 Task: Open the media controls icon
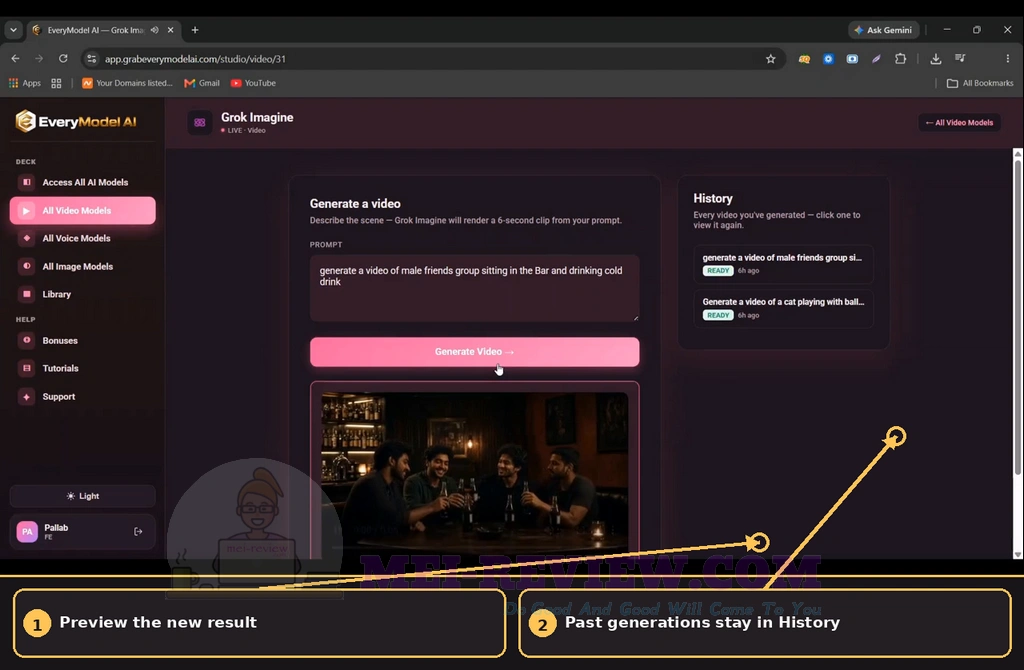pyautogui.click(x=960, y=59)
